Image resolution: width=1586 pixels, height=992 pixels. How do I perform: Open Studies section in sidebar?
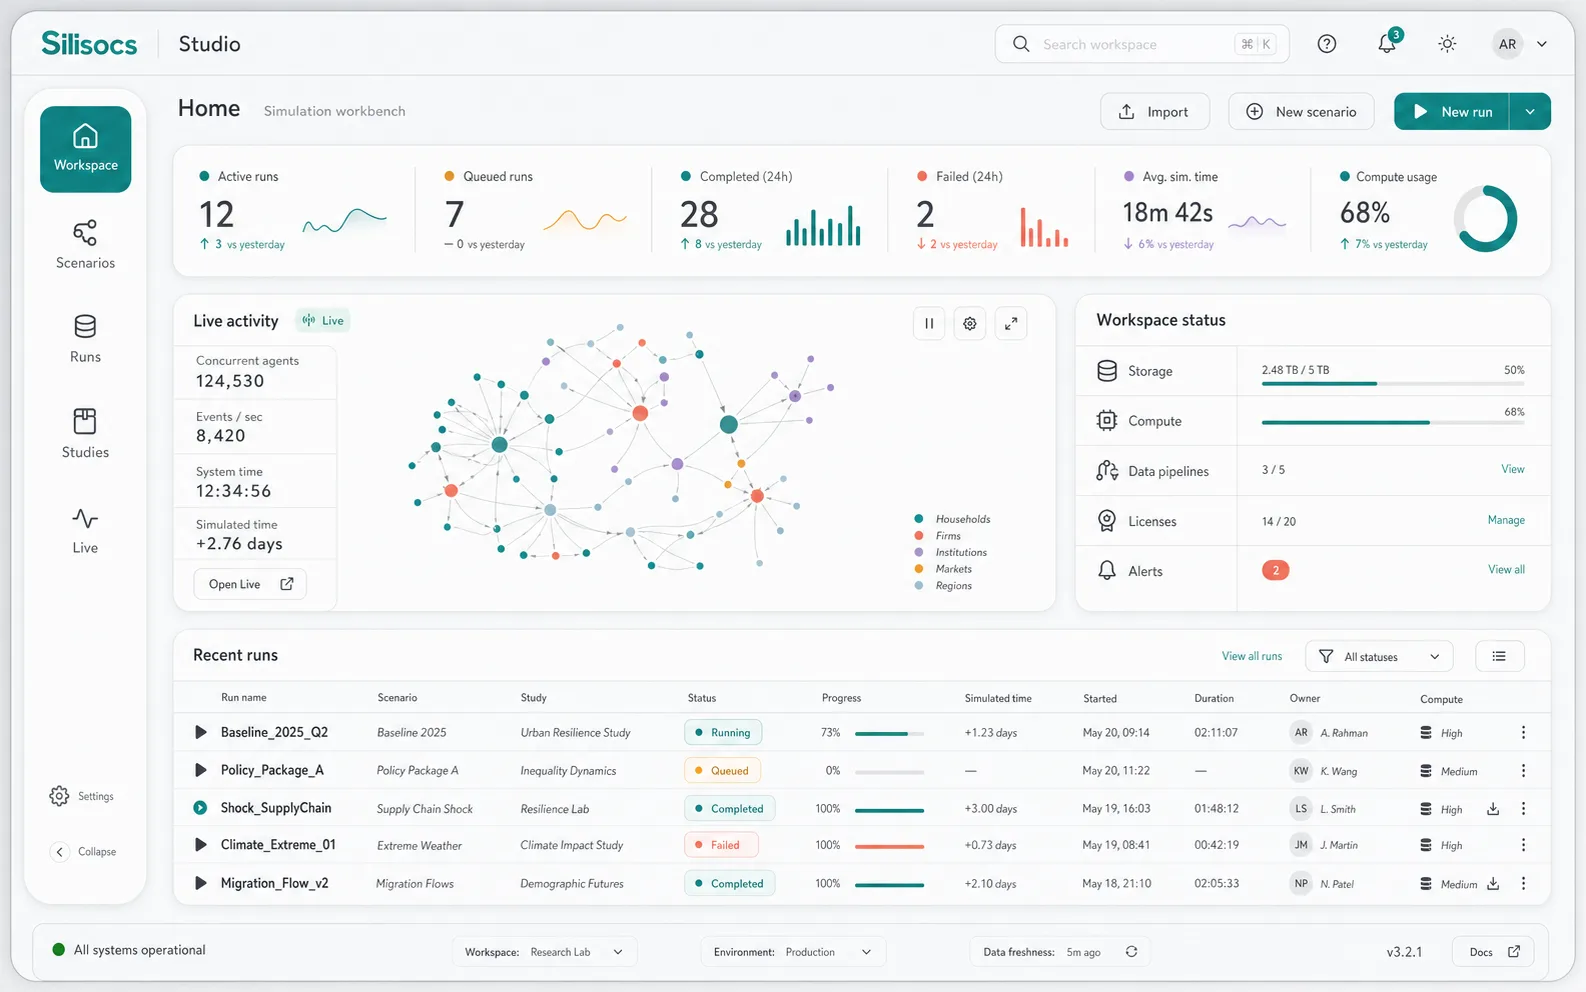click(85, 434)
